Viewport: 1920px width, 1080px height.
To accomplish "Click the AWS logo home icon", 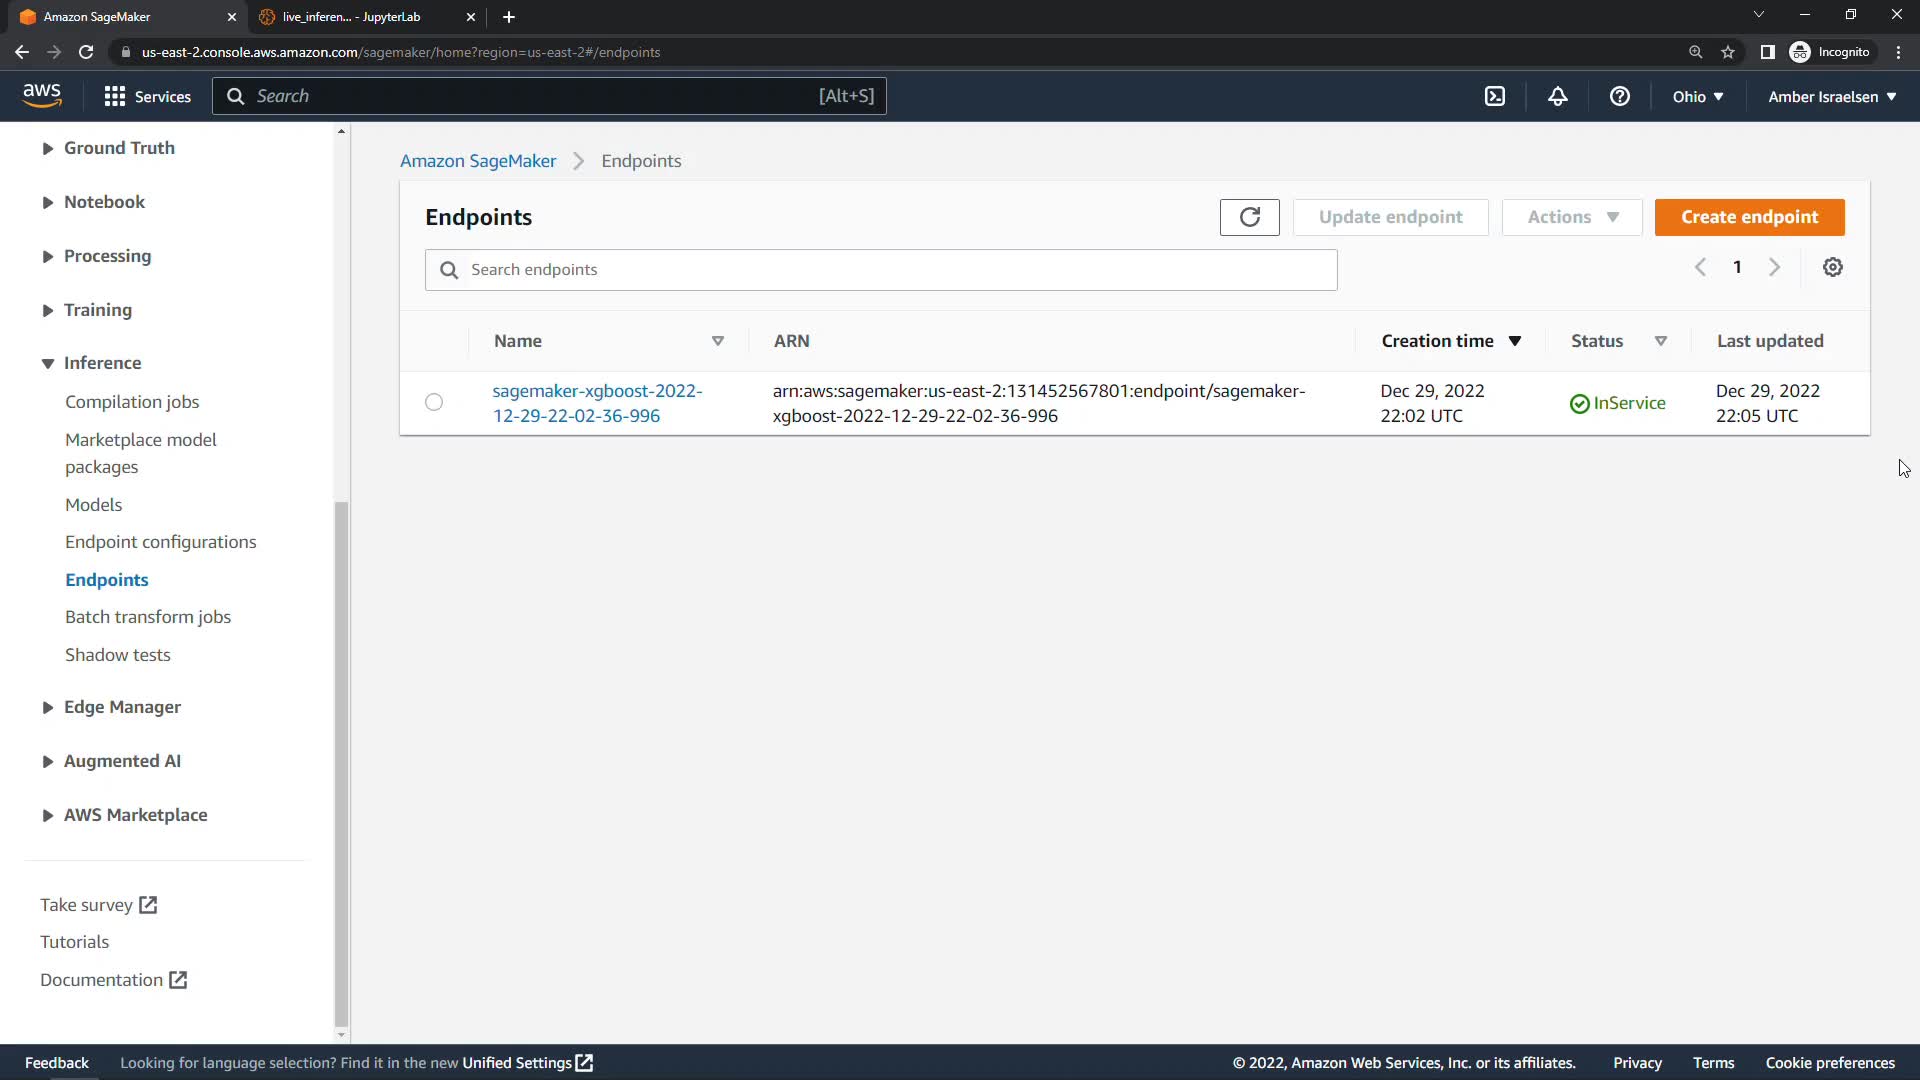I will (42, 95).
